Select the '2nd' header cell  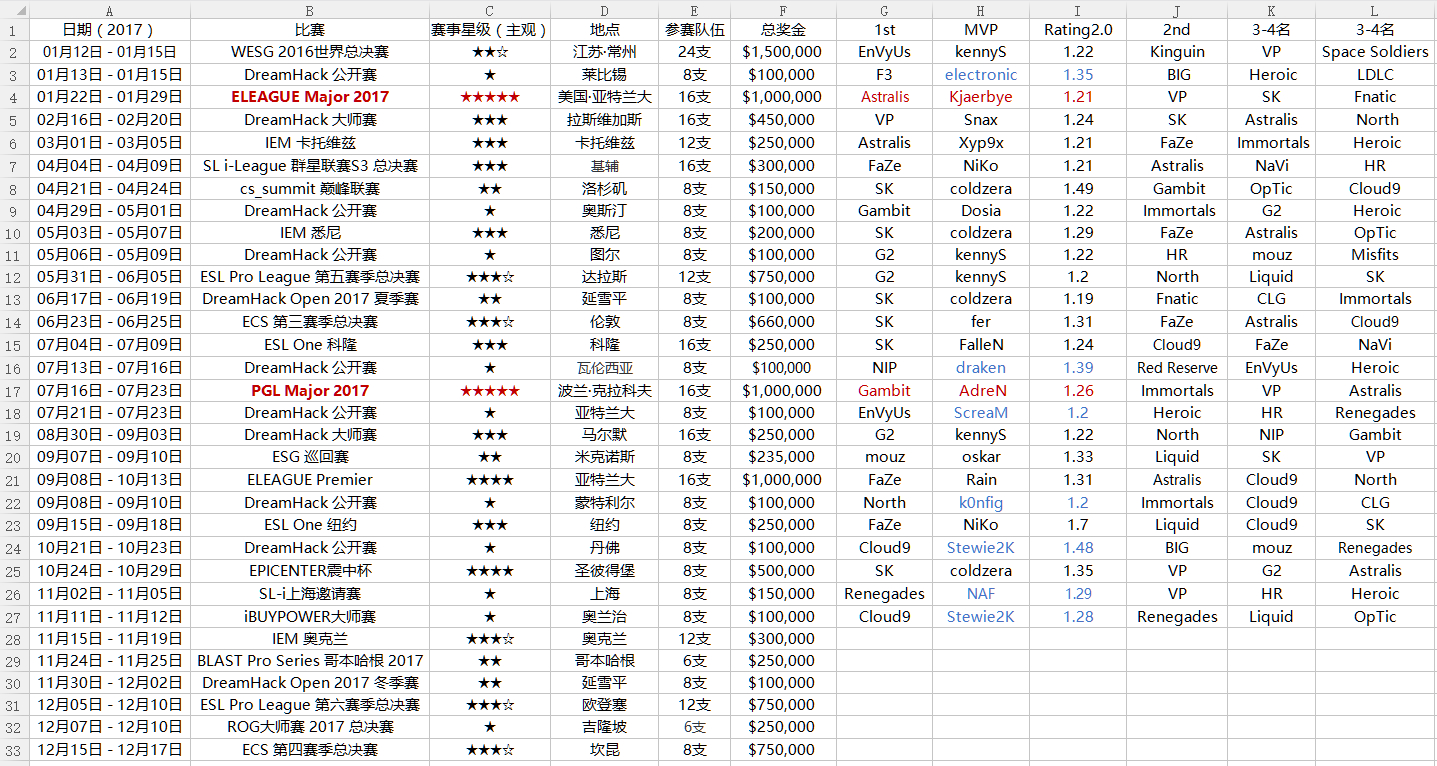[x=1177, y=30]
